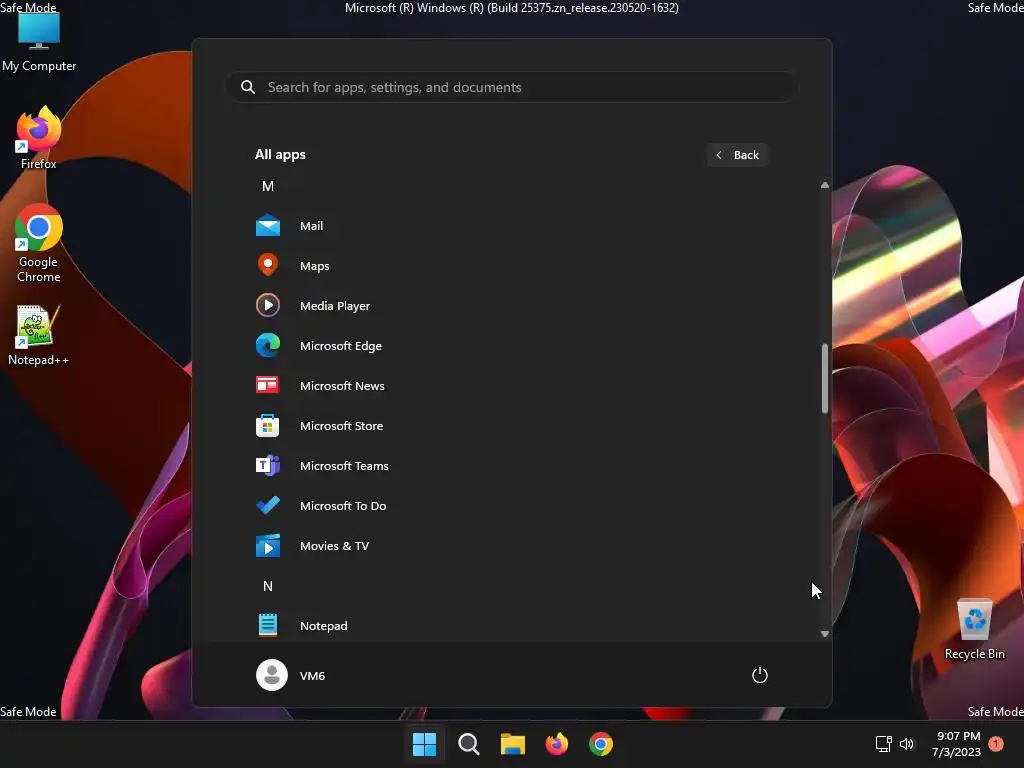Launch Google Chrome from the taskbar

point(601,744)
